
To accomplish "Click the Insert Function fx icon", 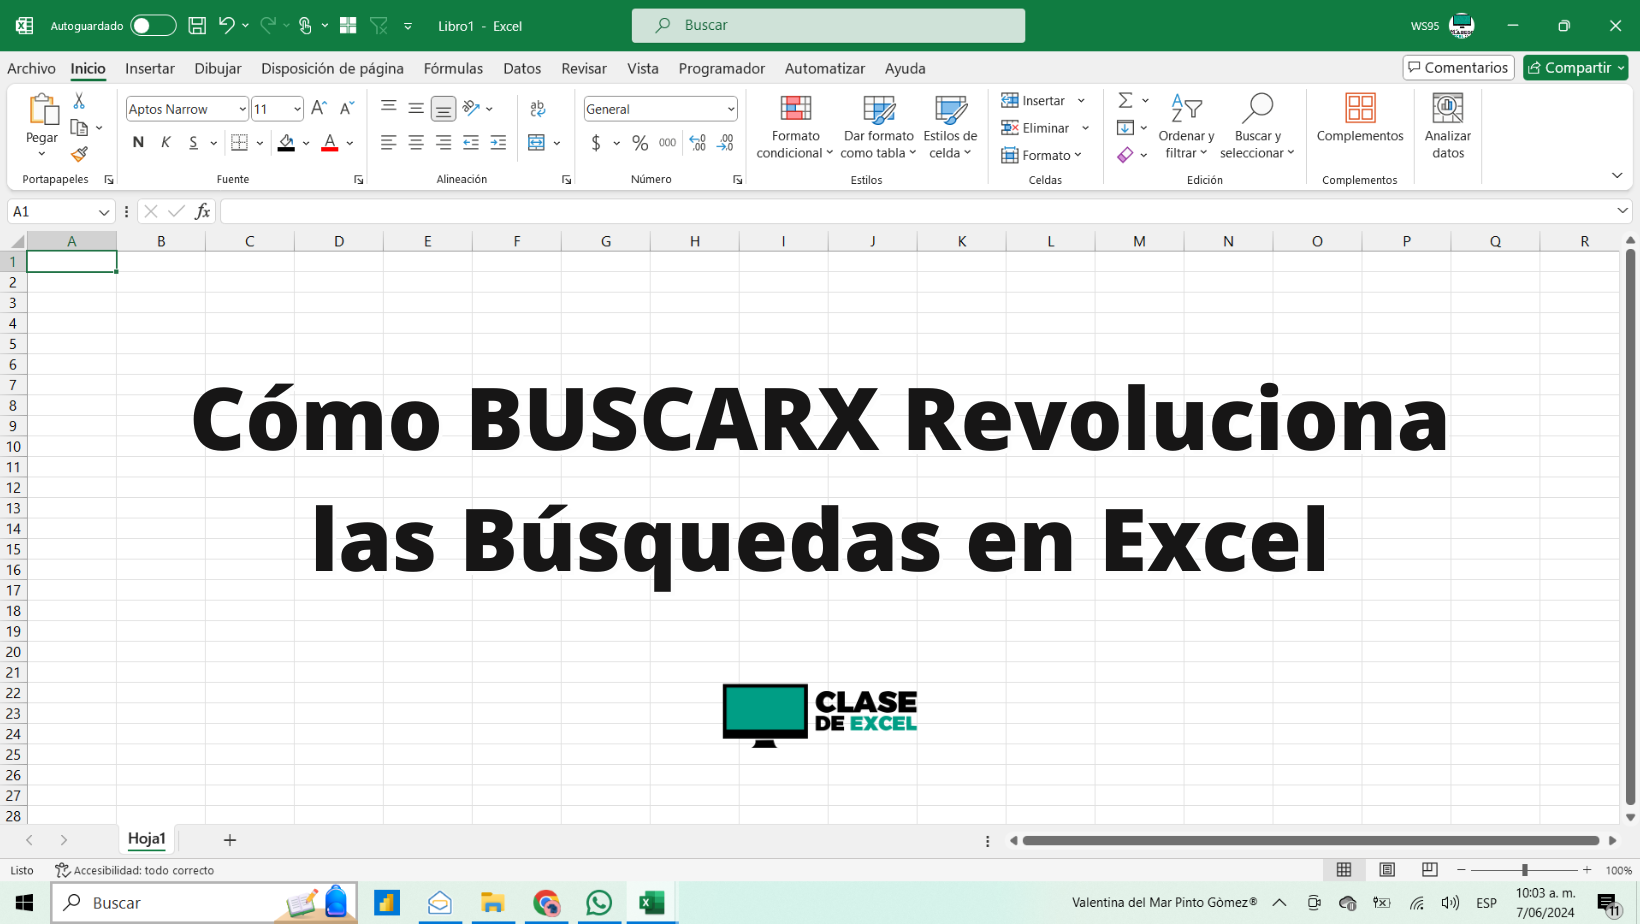I will pos(203,211).
